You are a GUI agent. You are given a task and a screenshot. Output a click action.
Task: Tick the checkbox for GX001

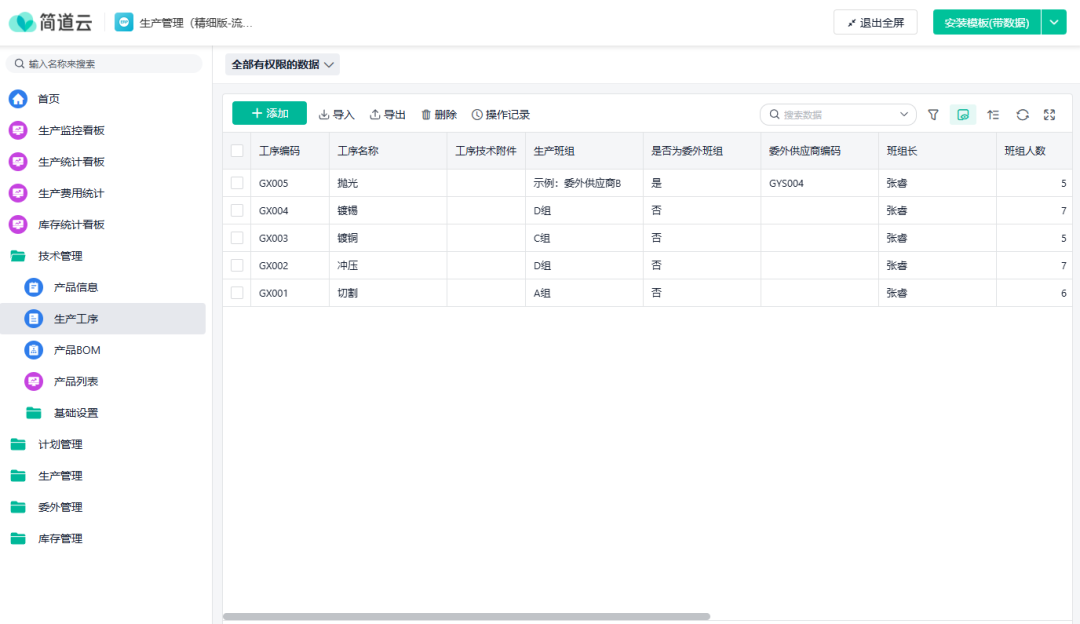pos(237,293)
